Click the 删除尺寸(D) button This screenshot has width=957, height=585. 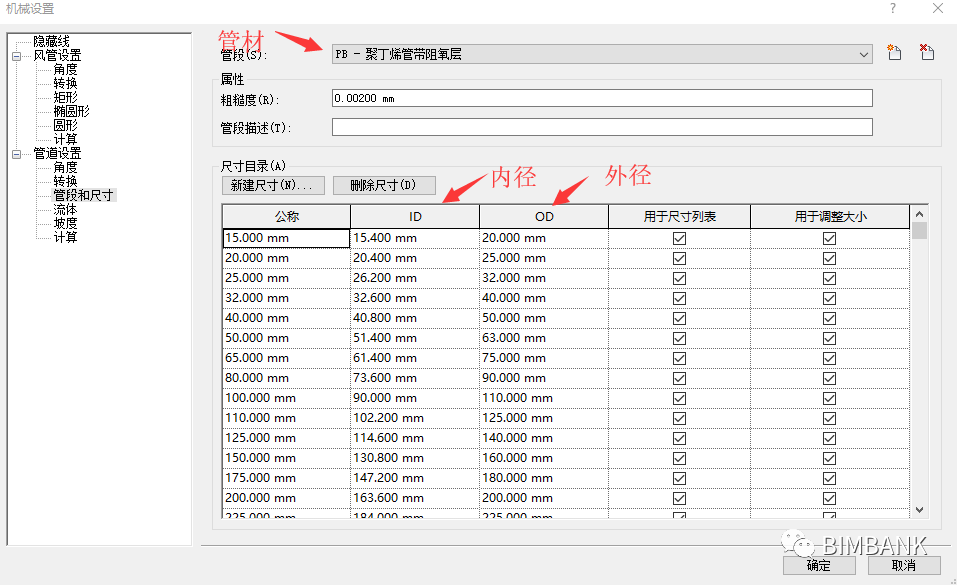tap(384, 185)
